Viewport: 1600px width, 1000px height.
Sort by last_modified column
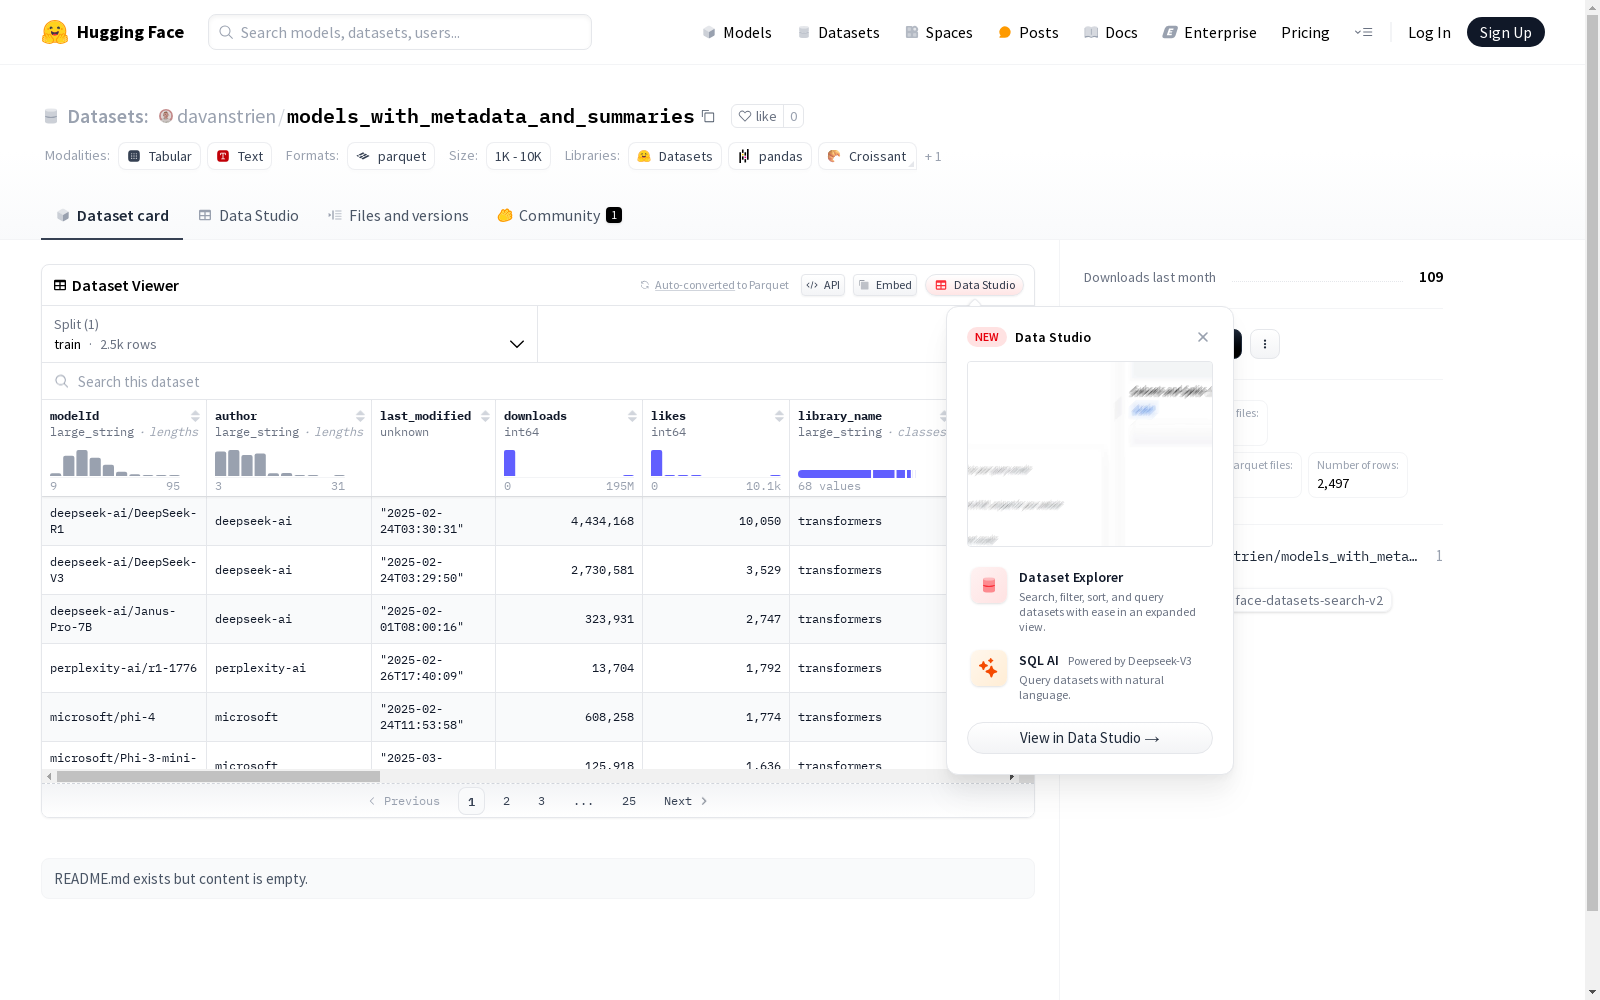tap(485, 416)
